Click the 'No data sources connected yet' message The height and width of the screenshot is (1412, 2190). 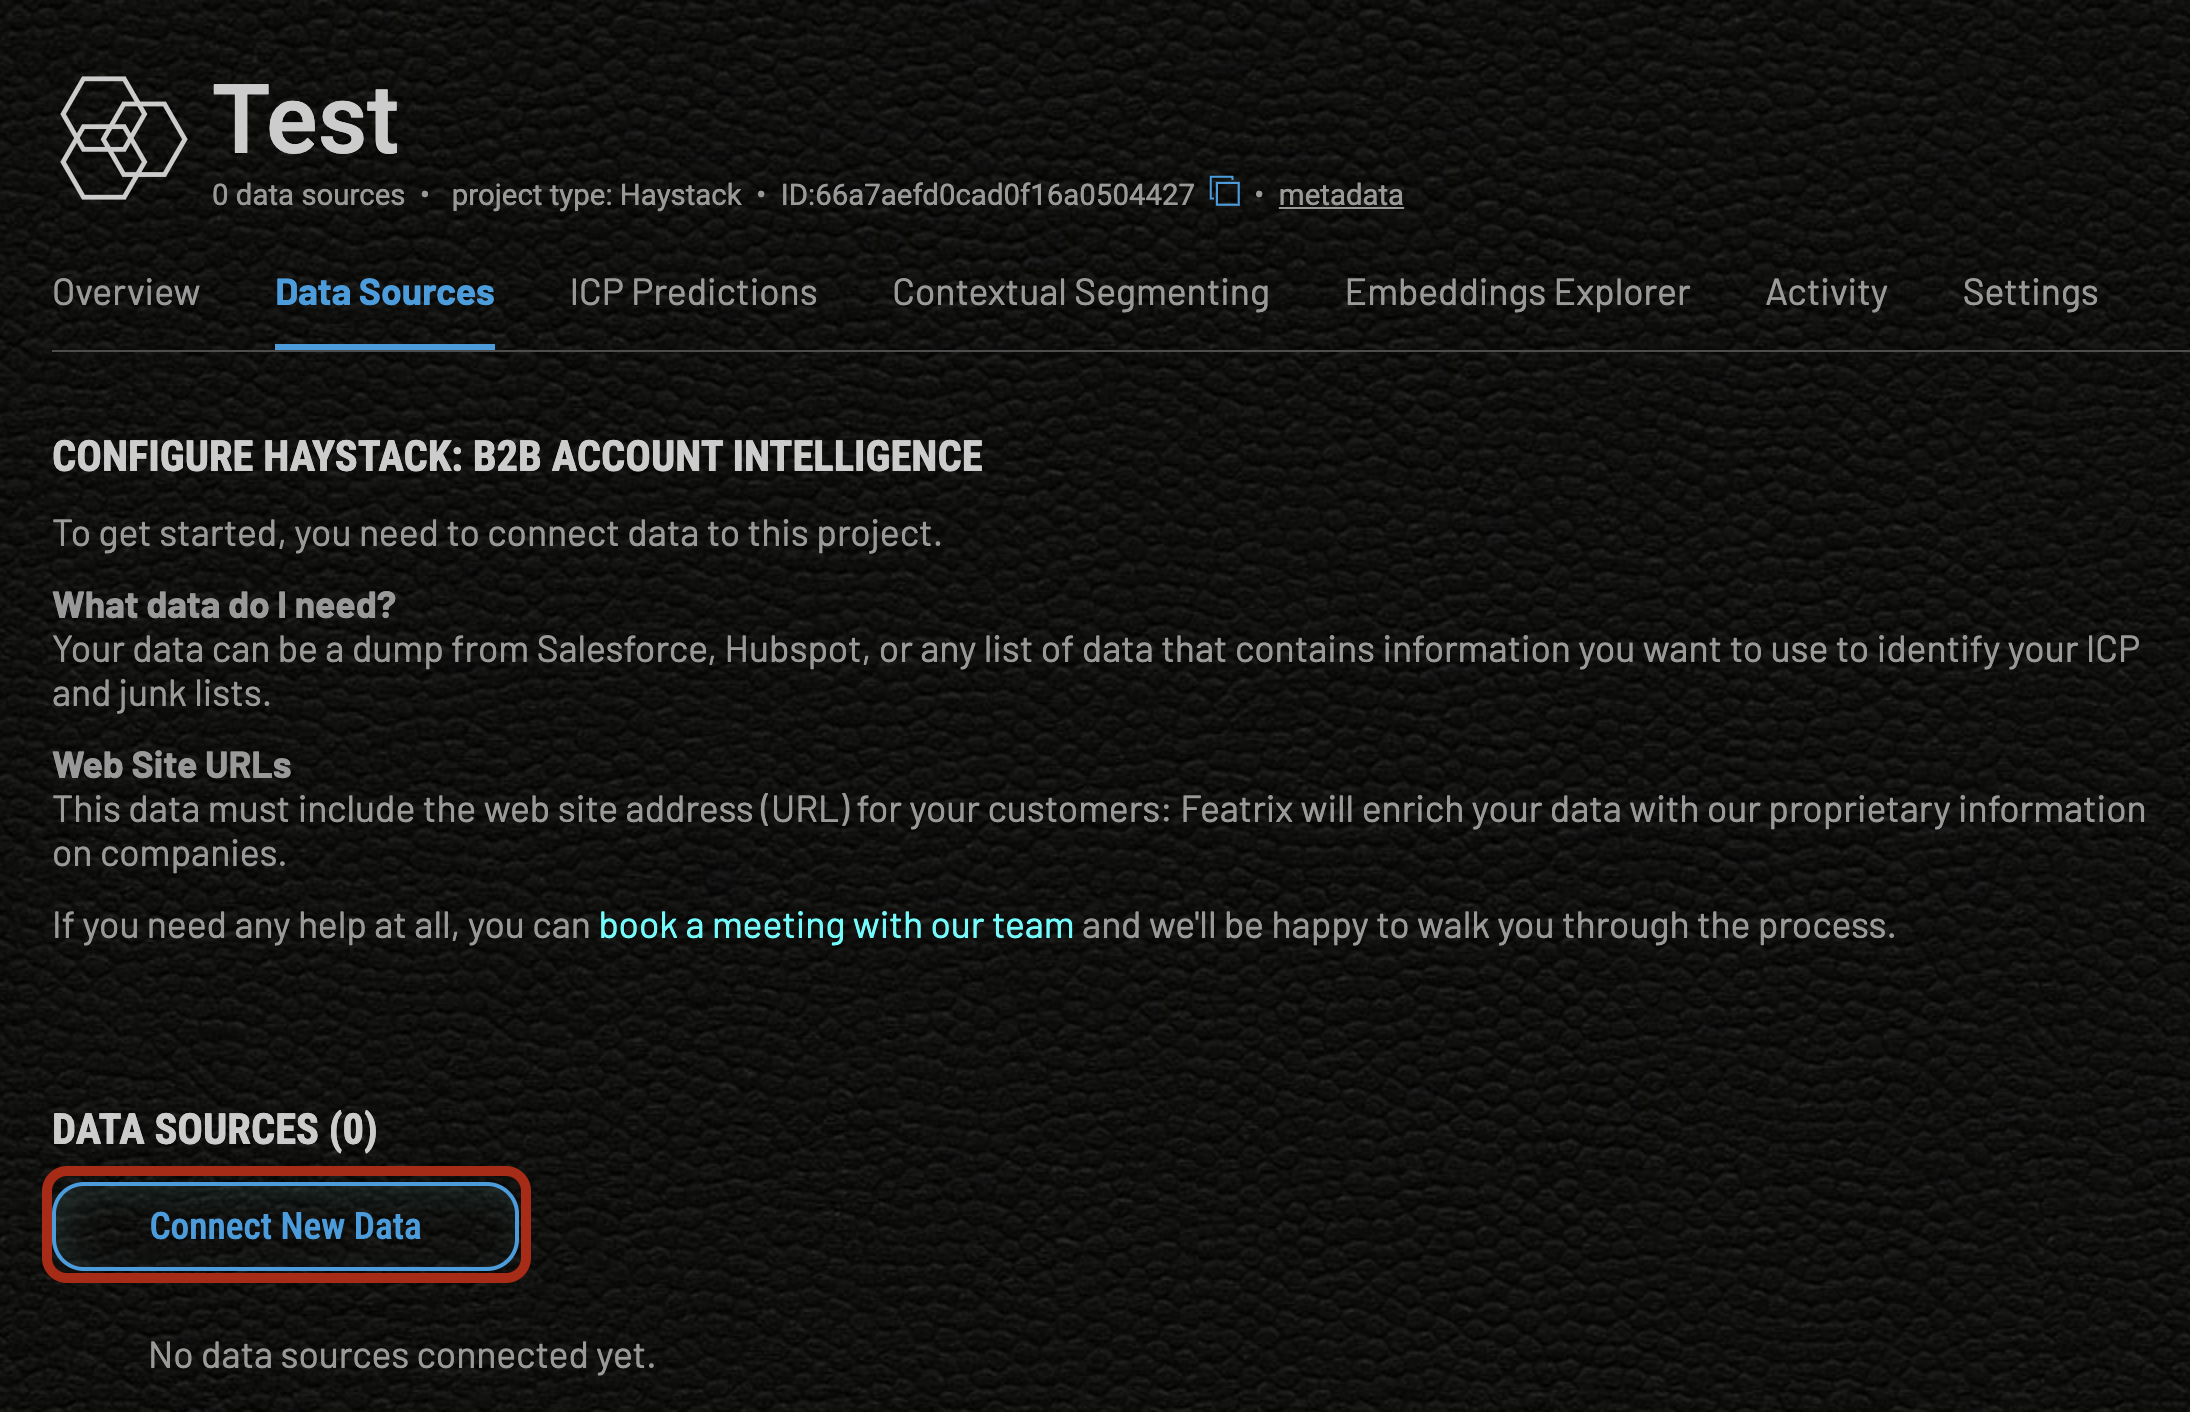pos(402,1356)
